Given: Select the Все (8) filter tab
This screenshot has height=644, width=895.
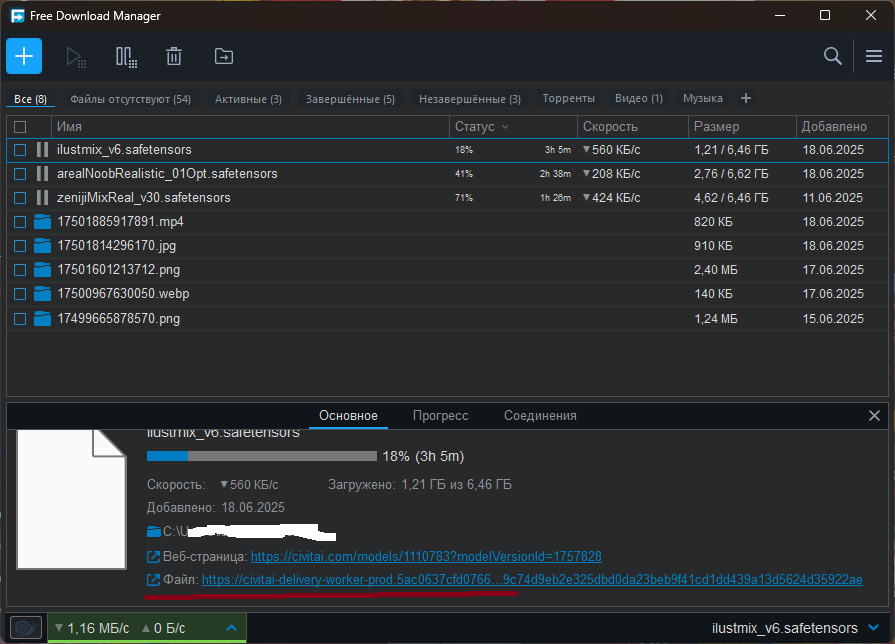Looking at the screenshot, I should pyautogui.click(x=30, y=99).
